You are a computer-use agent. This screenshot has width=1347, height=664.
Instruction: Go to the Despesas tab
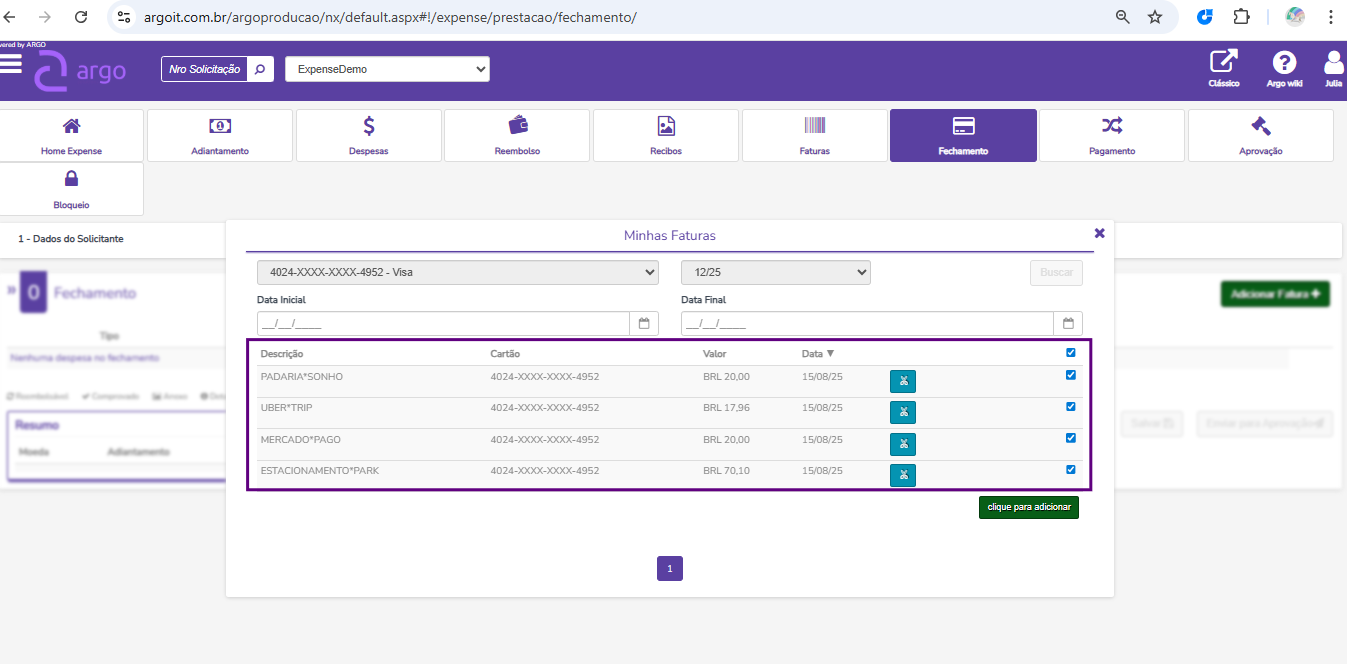(x=368, y=135)
